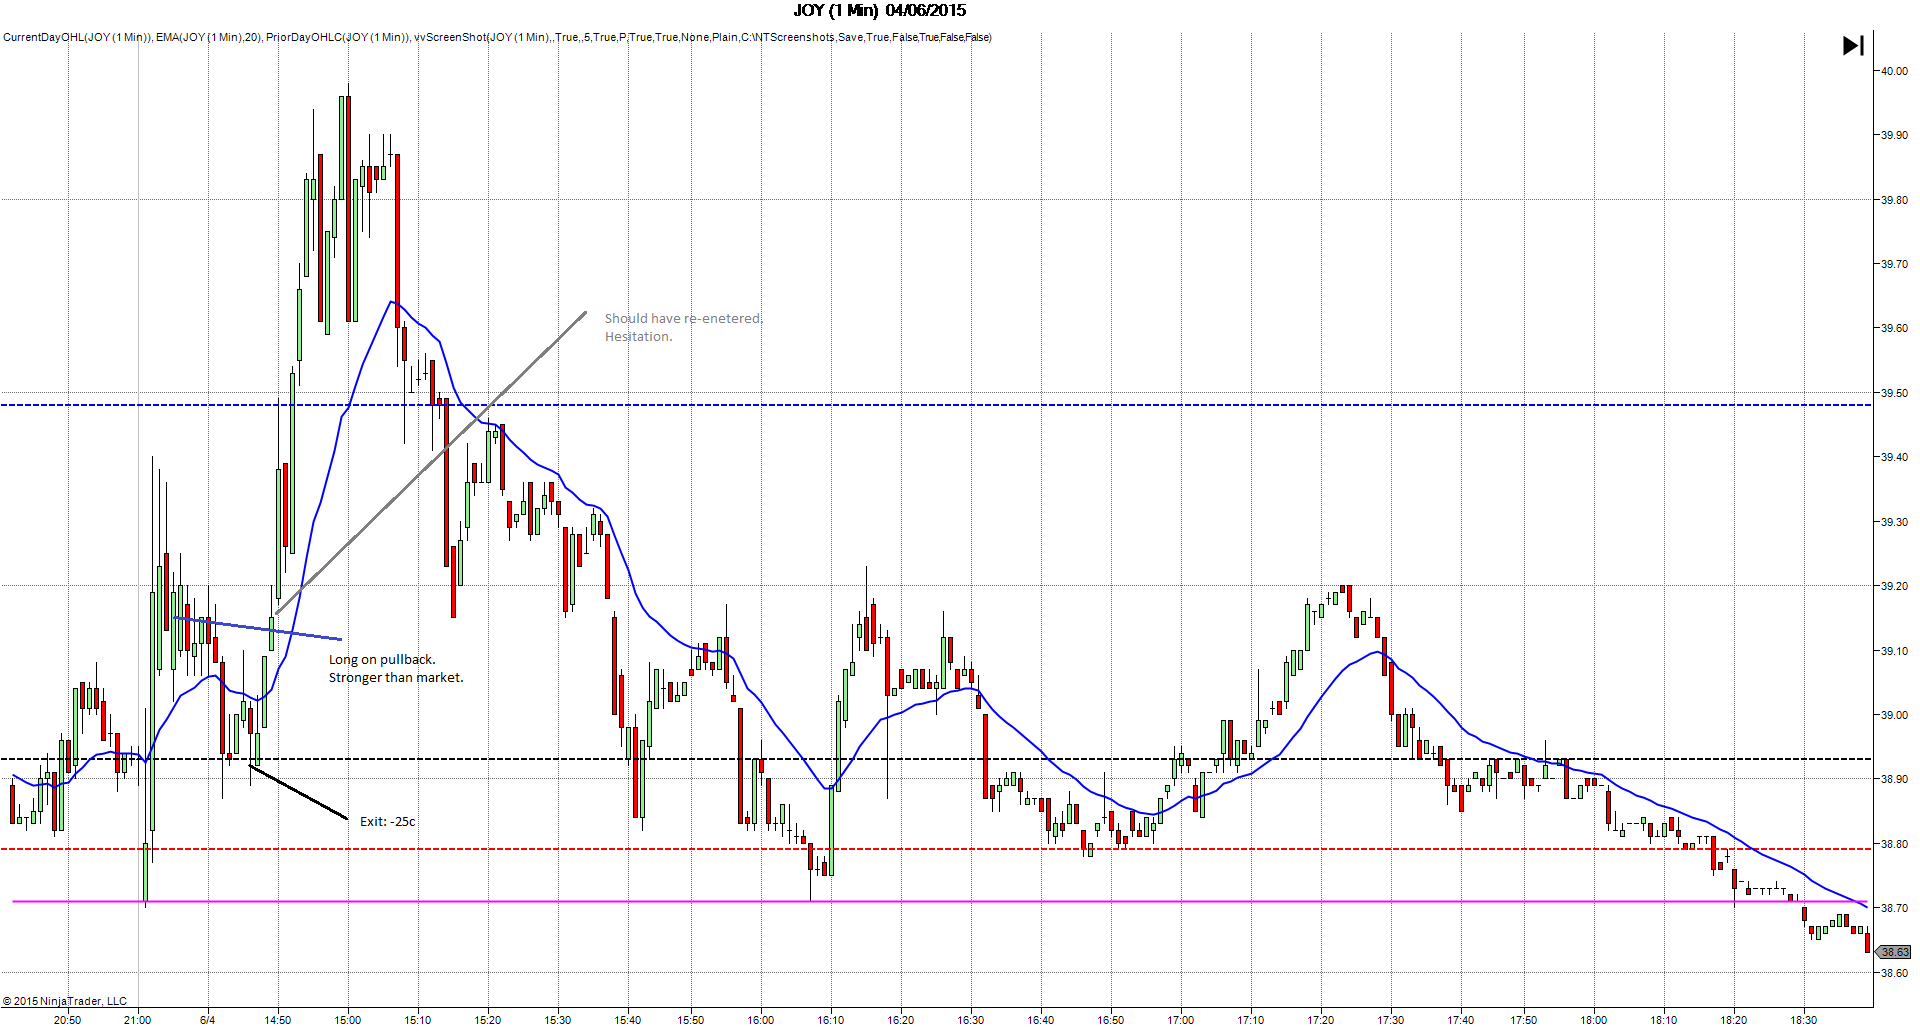
Task: Select the 'Stronger than market.' note
Action: (x=396, y=678)
